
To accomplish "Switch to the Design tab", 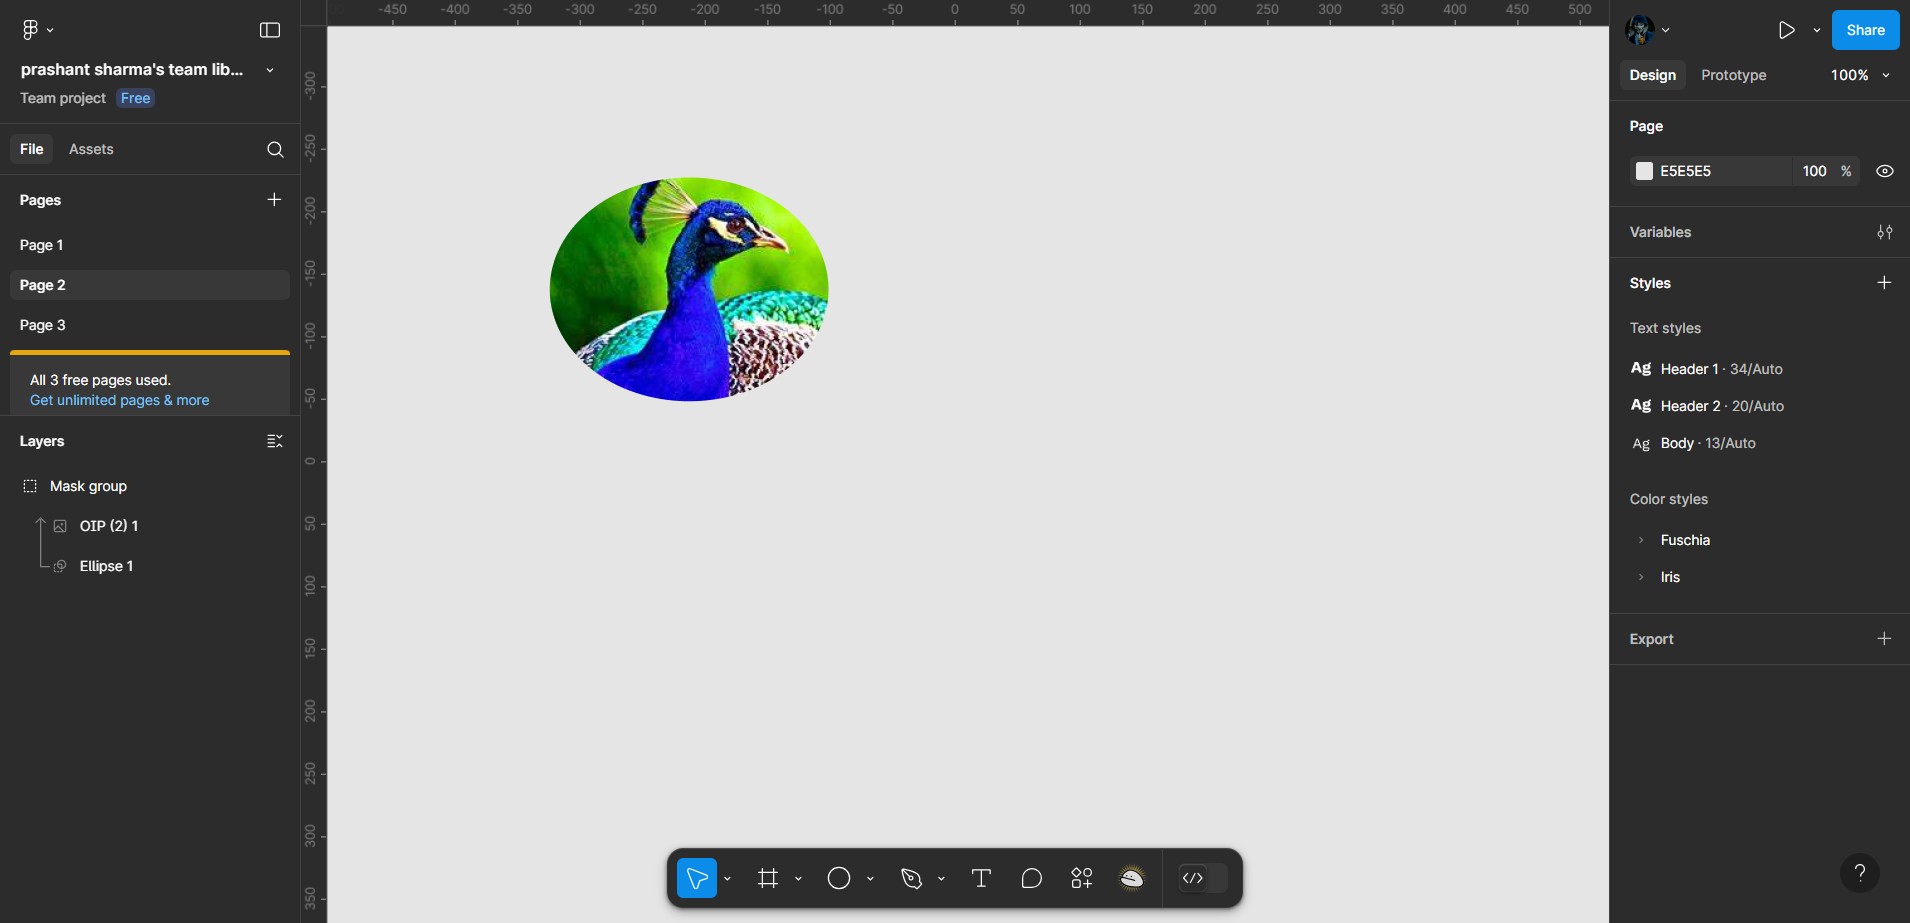I will [1652, 75].
